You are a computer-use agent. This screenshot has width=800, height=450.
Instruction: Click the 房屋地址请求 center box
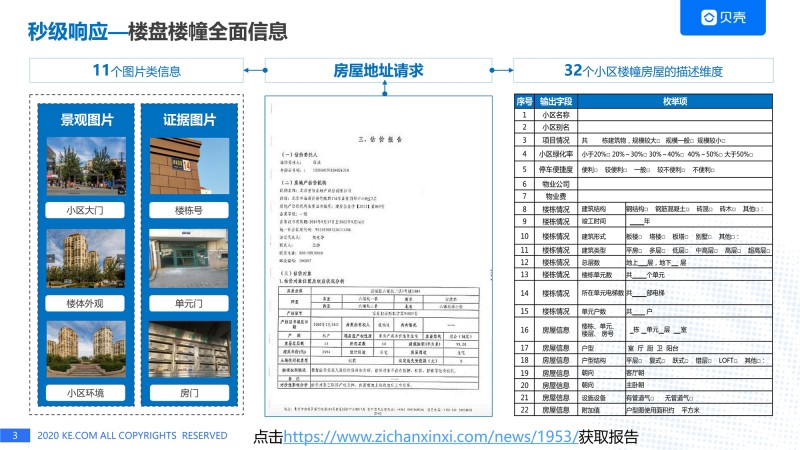[x=378, y=70]
